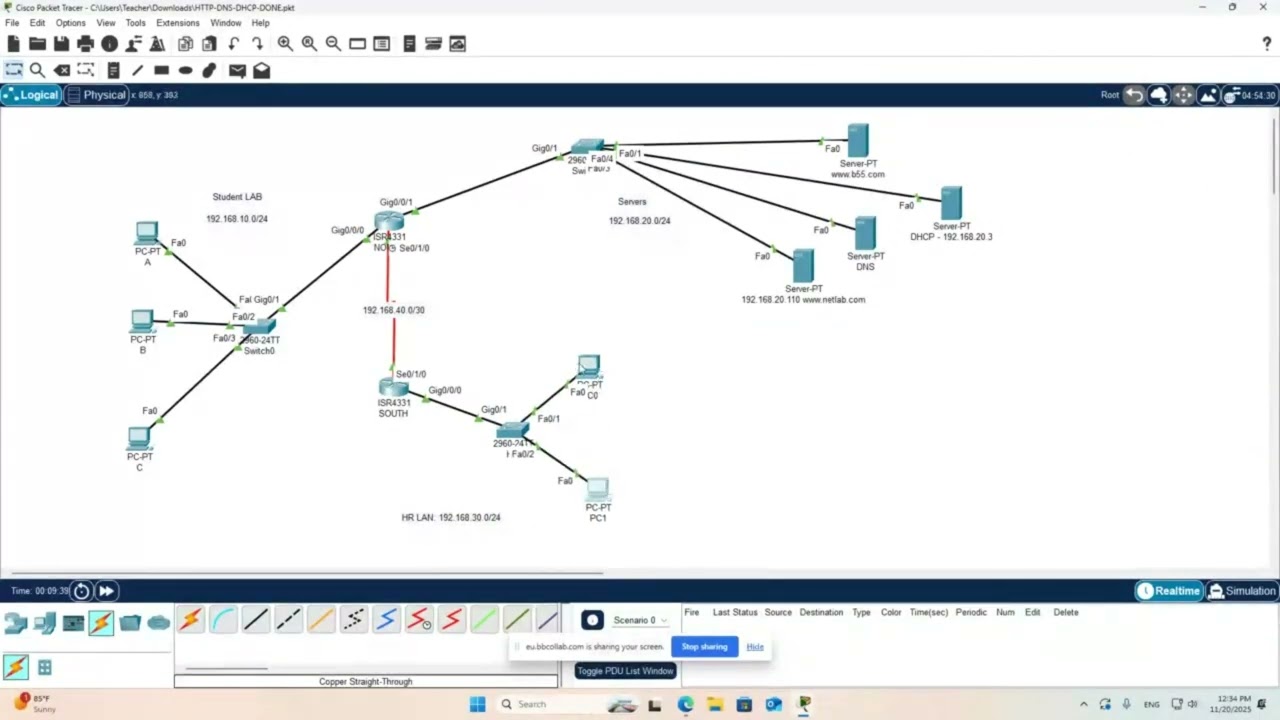Screen dimensions: 1280x720
Task: Open the Options menu
Action: tap(70, 22)
